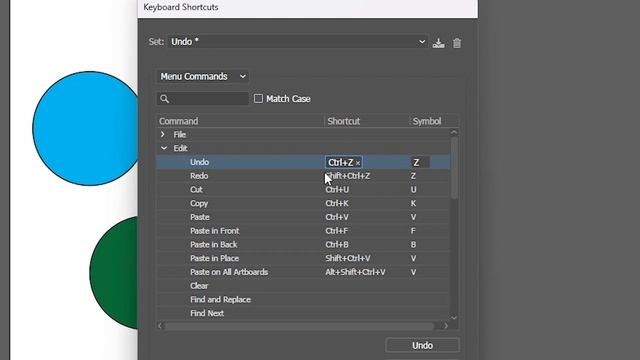Click the Ctrl+B shortcut cell
This screenshot has width=640, height=360.
337,244
